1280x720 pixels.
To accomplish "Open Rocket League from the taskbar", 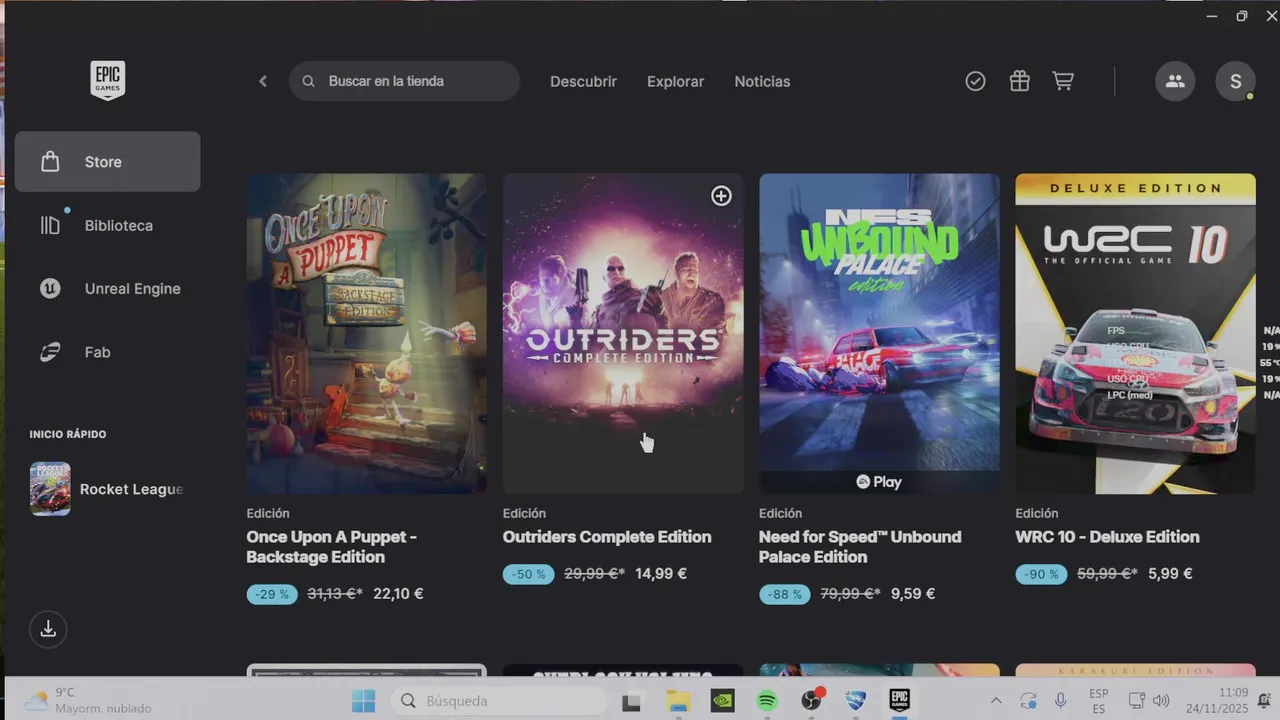I will pyautogui.click(x=855, y=701).
